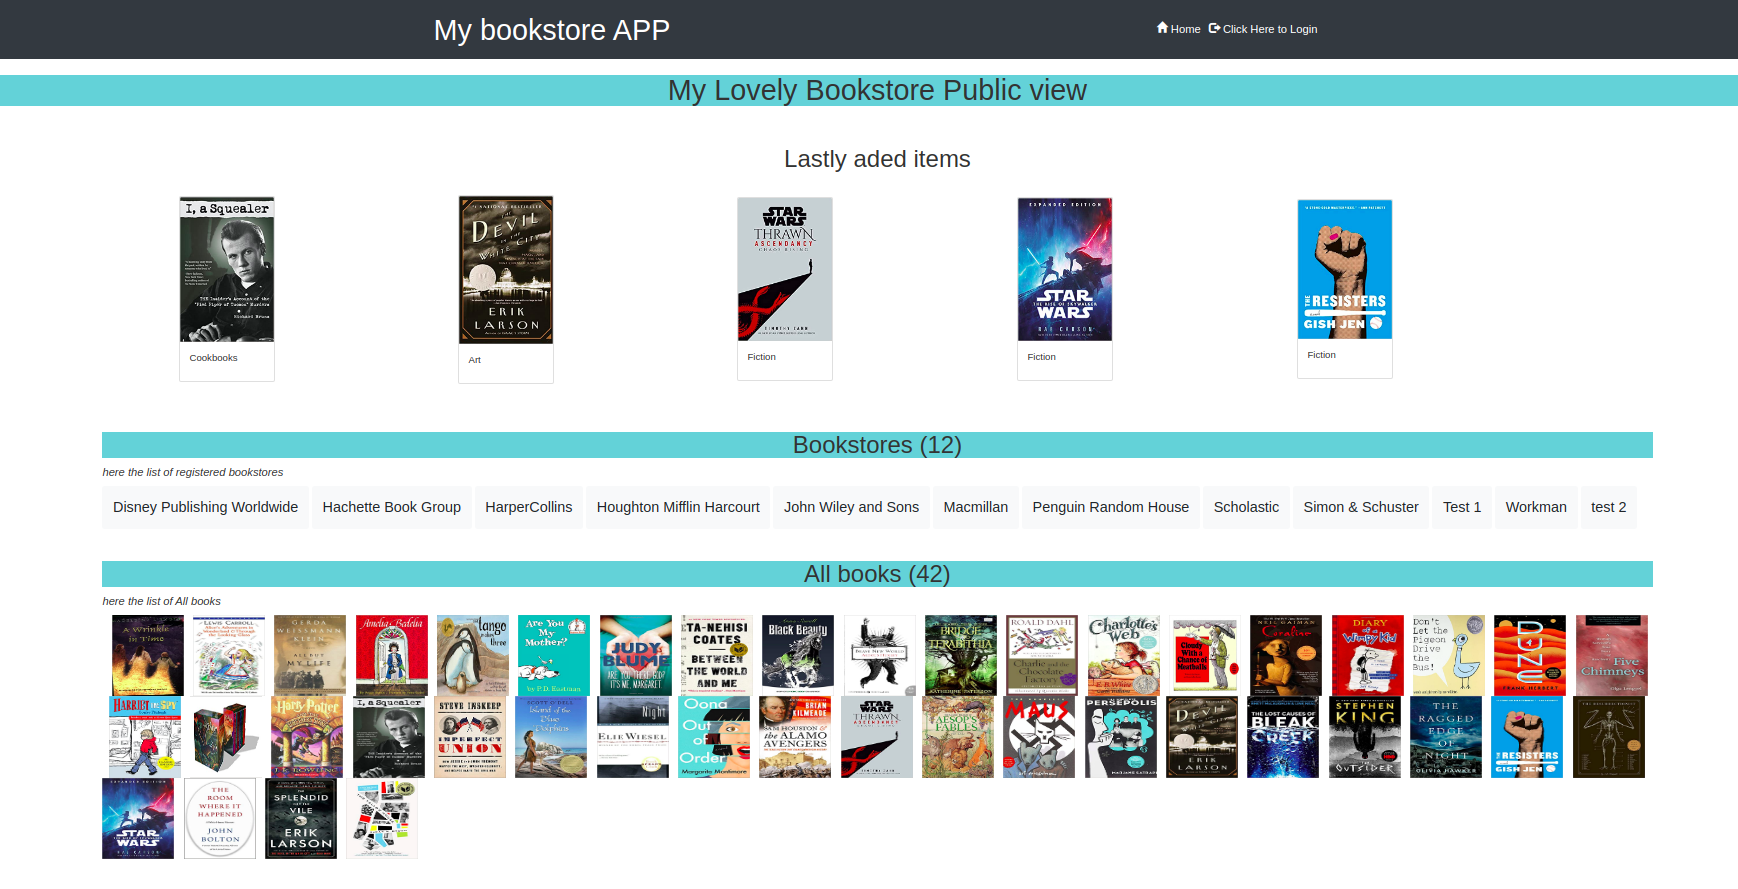Click Fiction label under Thrawn card
The width and height of the screenshot is (1738, 889).
pos(761,357)
